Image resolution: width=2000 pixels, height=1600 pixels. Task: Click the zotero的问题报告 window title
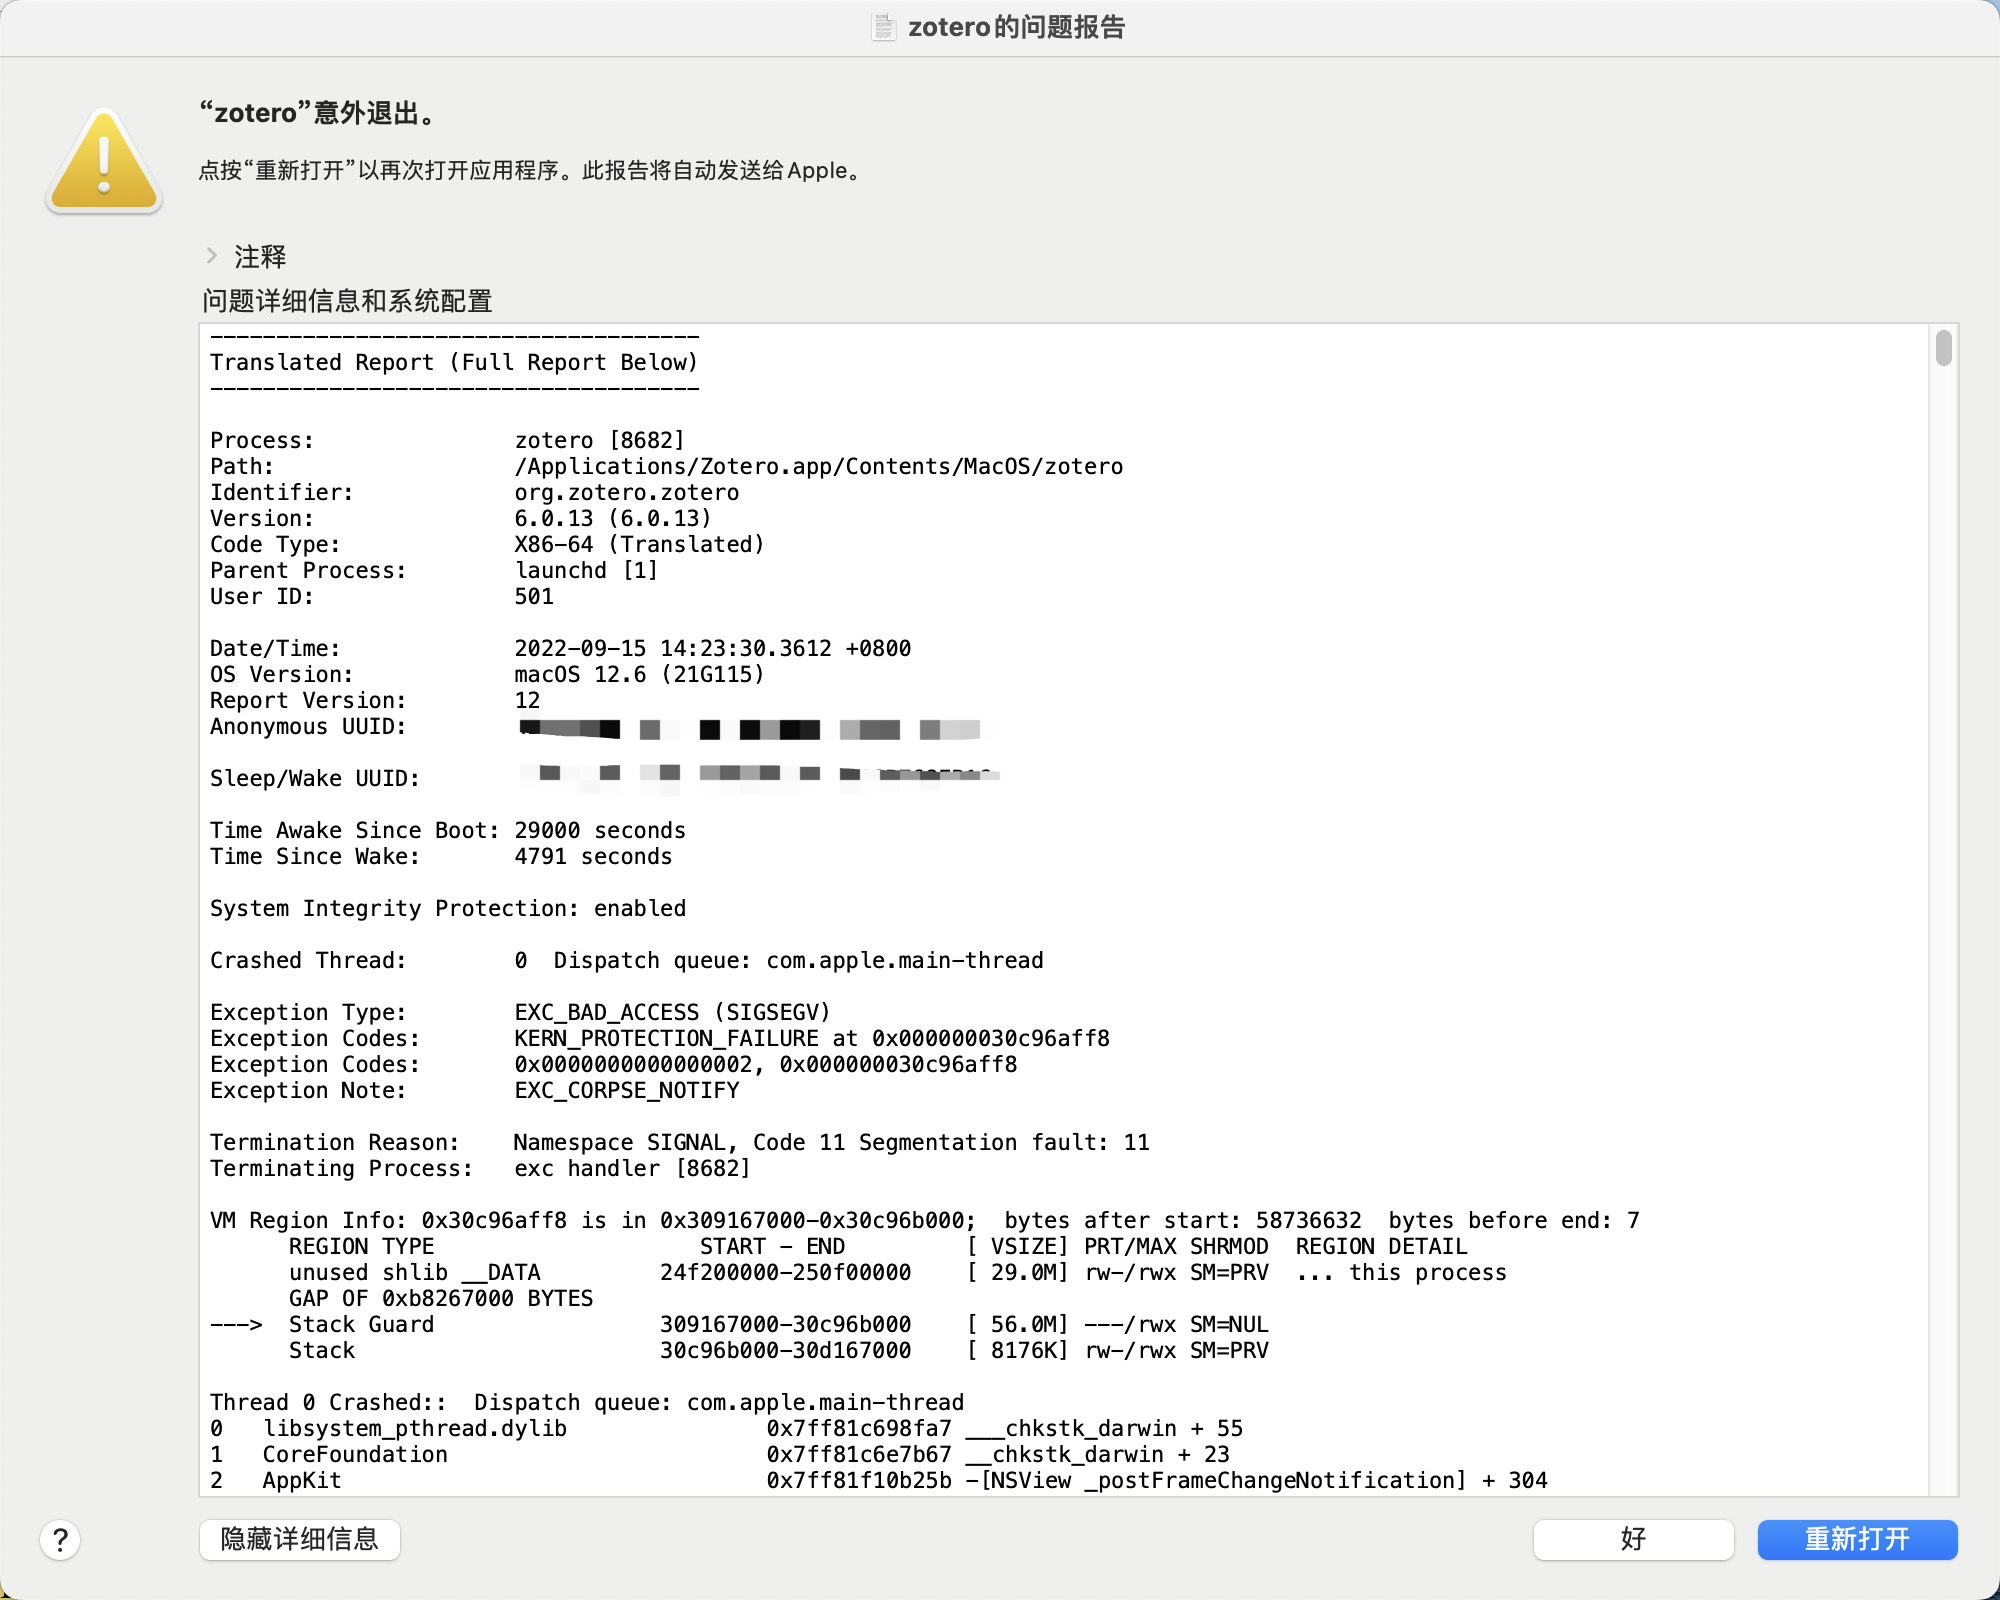click(1016, 27)
